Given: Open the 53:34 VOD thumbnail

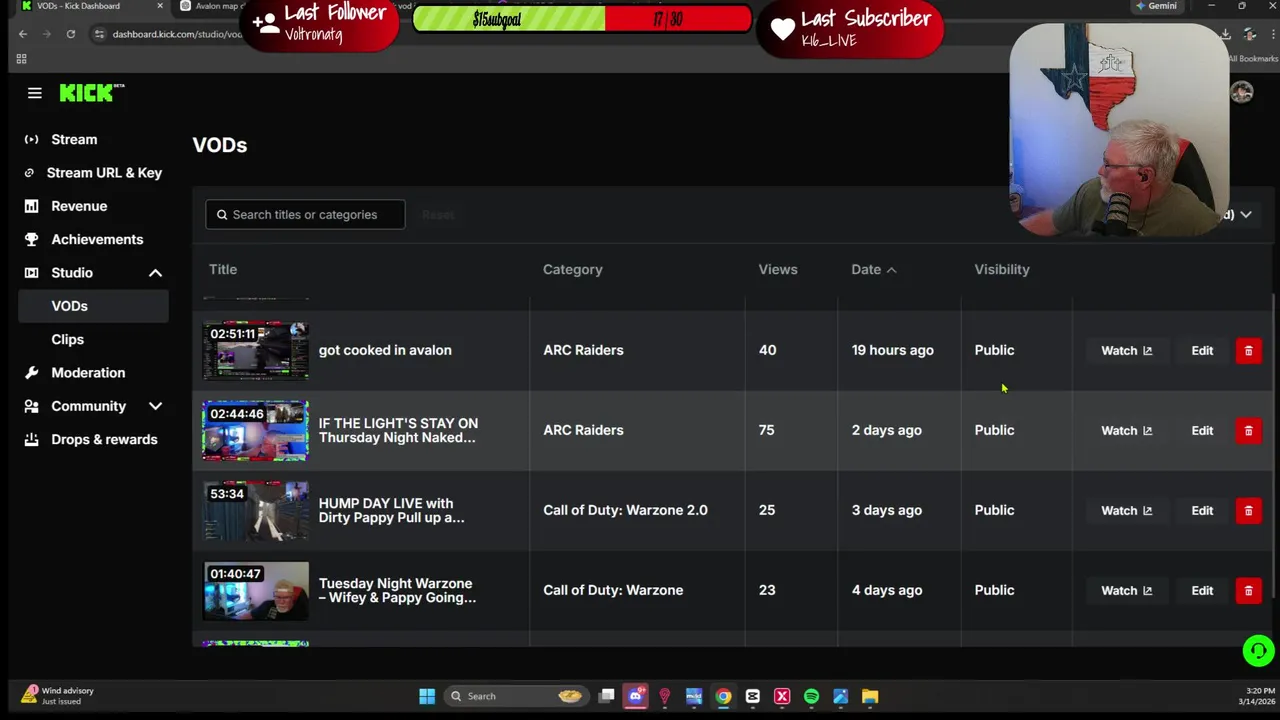Looking at the screenshot, I should 255,510.
